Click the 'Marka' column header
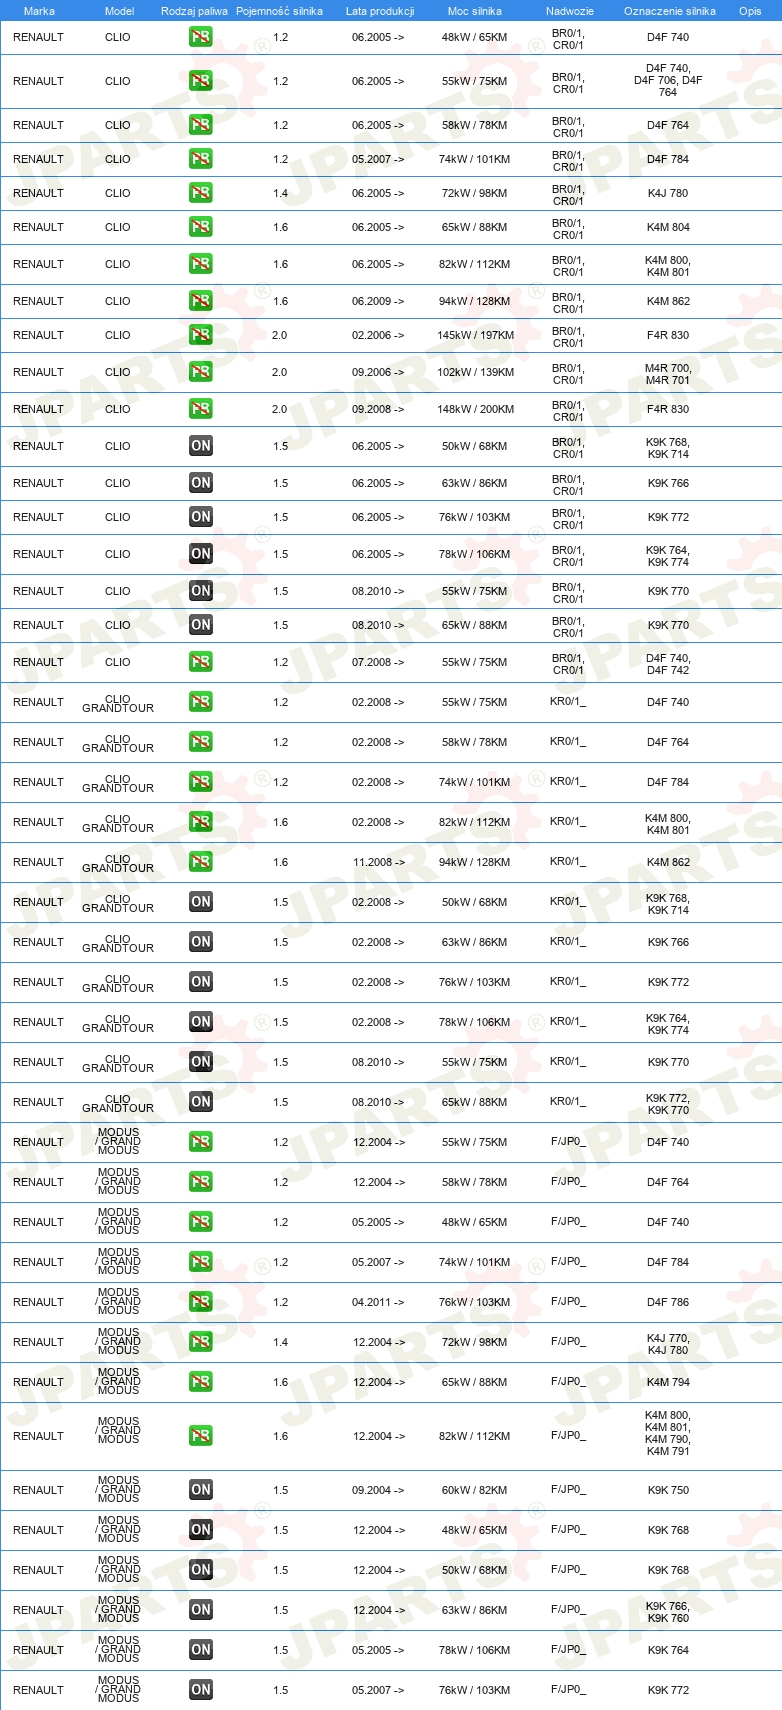This screenshot has width=782, height=1710. point(39,11)
